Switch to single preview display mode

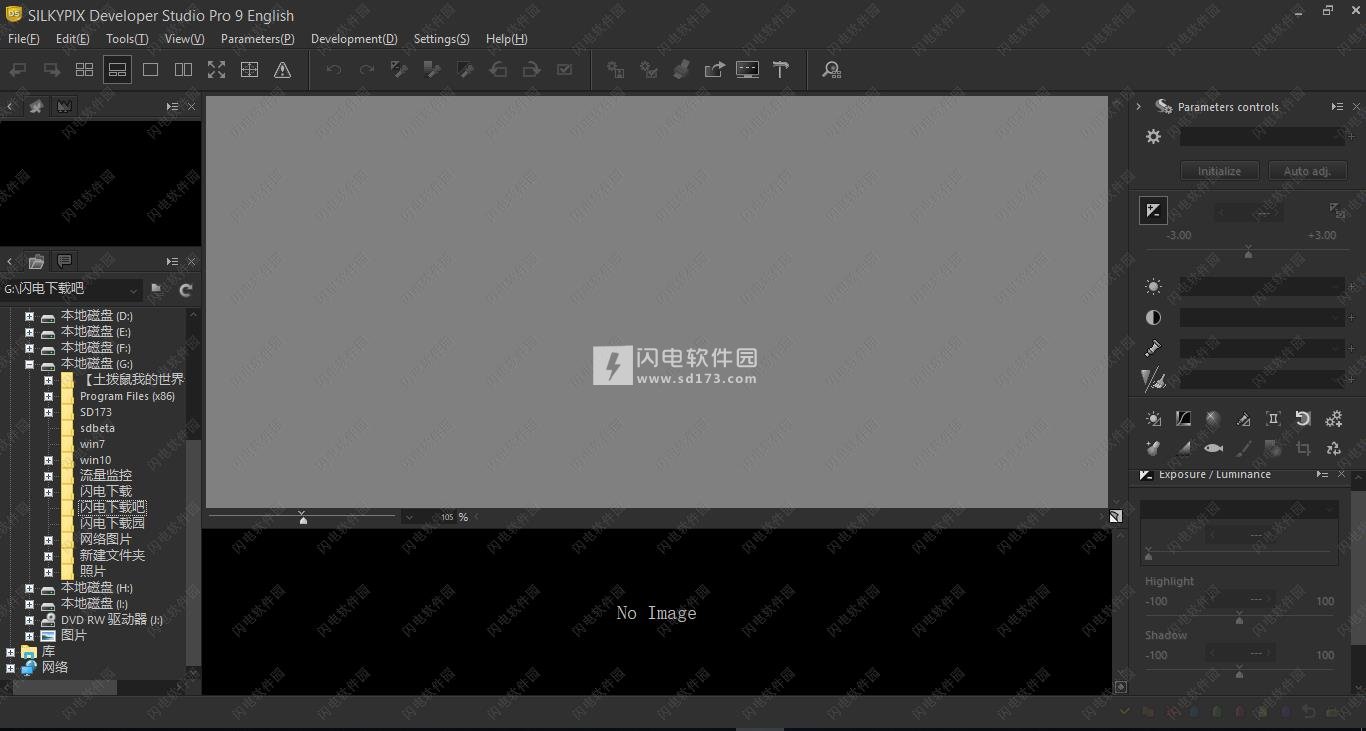150,70
